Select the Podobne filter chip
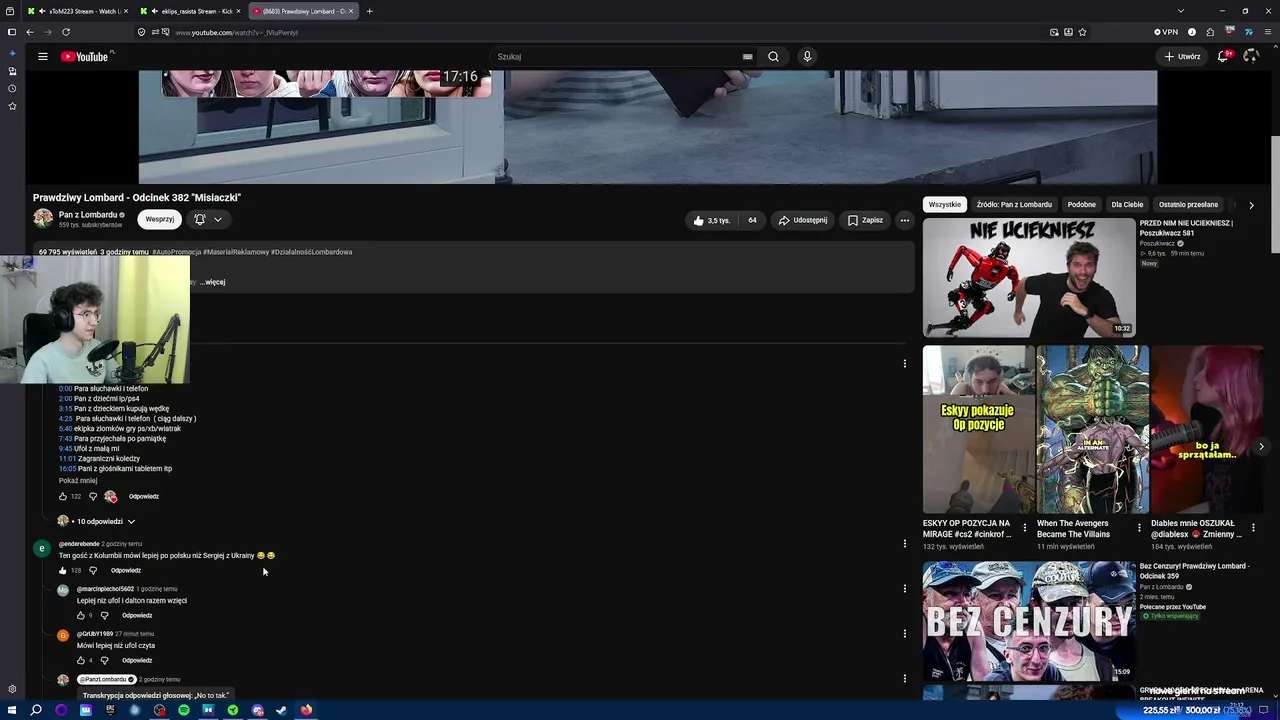Image resolution: width=1280 pixels, height=720 pixels. point(1082,205)
